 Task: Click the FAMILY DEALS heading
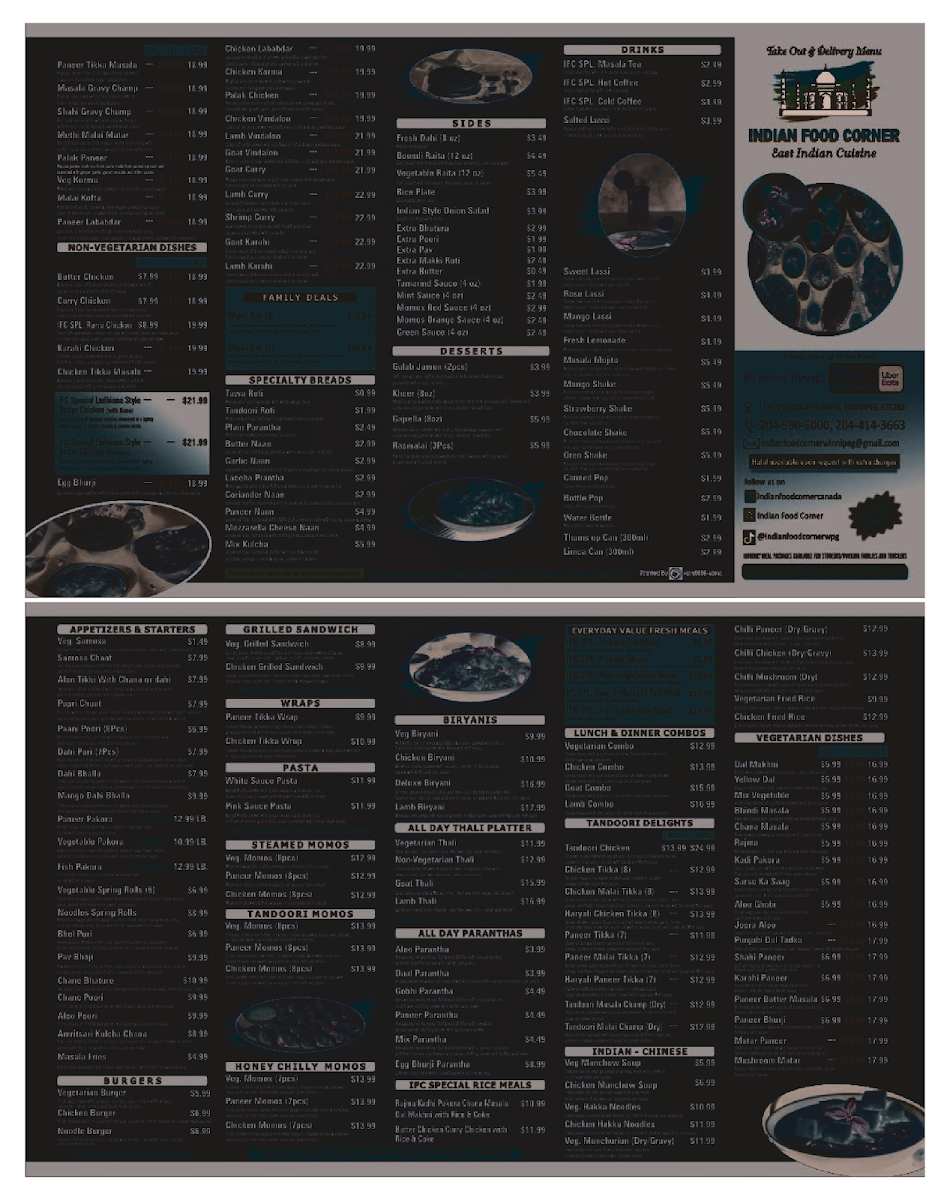pos(300,298)
